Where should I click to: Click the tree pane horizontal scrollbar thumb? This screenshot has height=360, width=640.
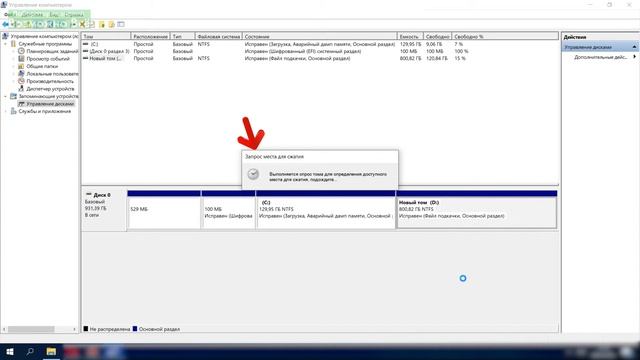tap(31, 329)
